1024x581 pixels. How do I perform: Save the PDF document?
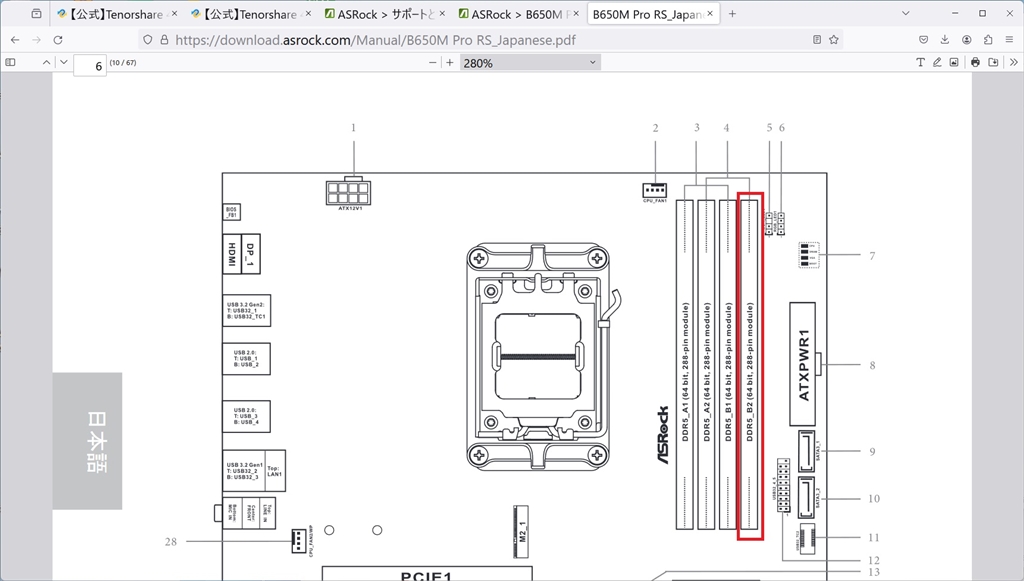[993, 63]
